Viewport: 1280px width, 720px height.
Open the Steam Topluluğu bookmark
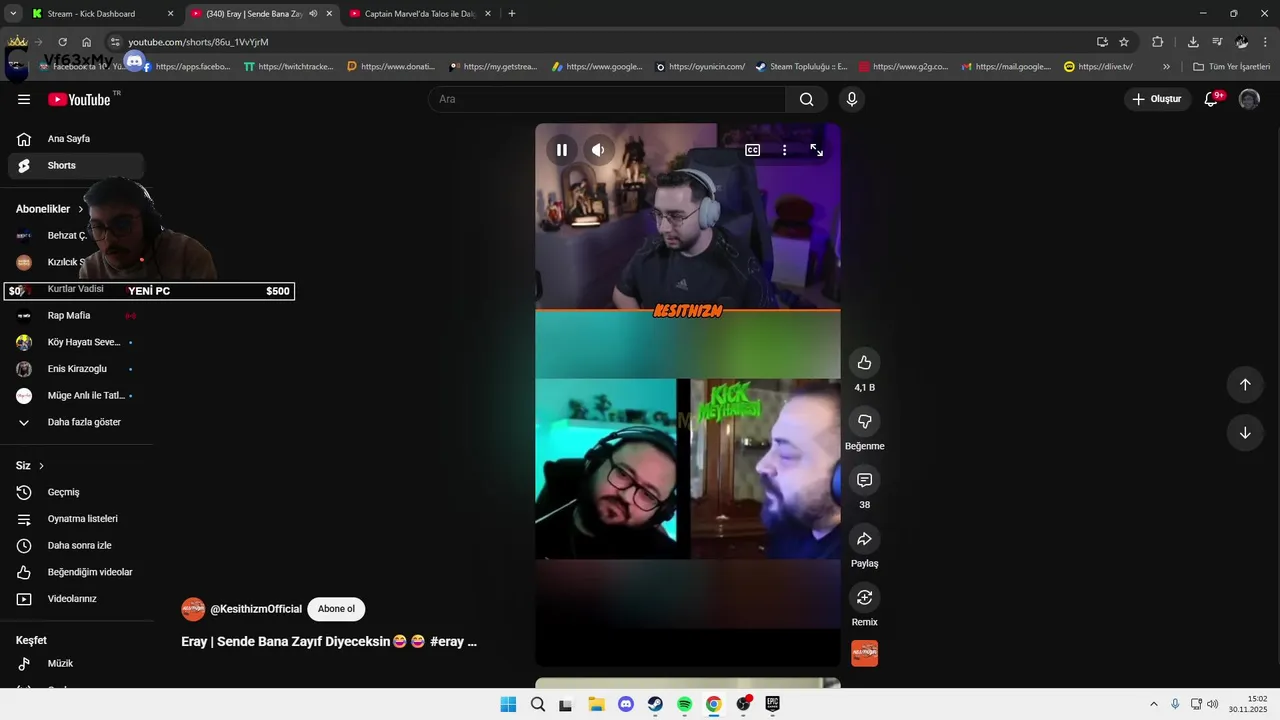coord(802,67)
